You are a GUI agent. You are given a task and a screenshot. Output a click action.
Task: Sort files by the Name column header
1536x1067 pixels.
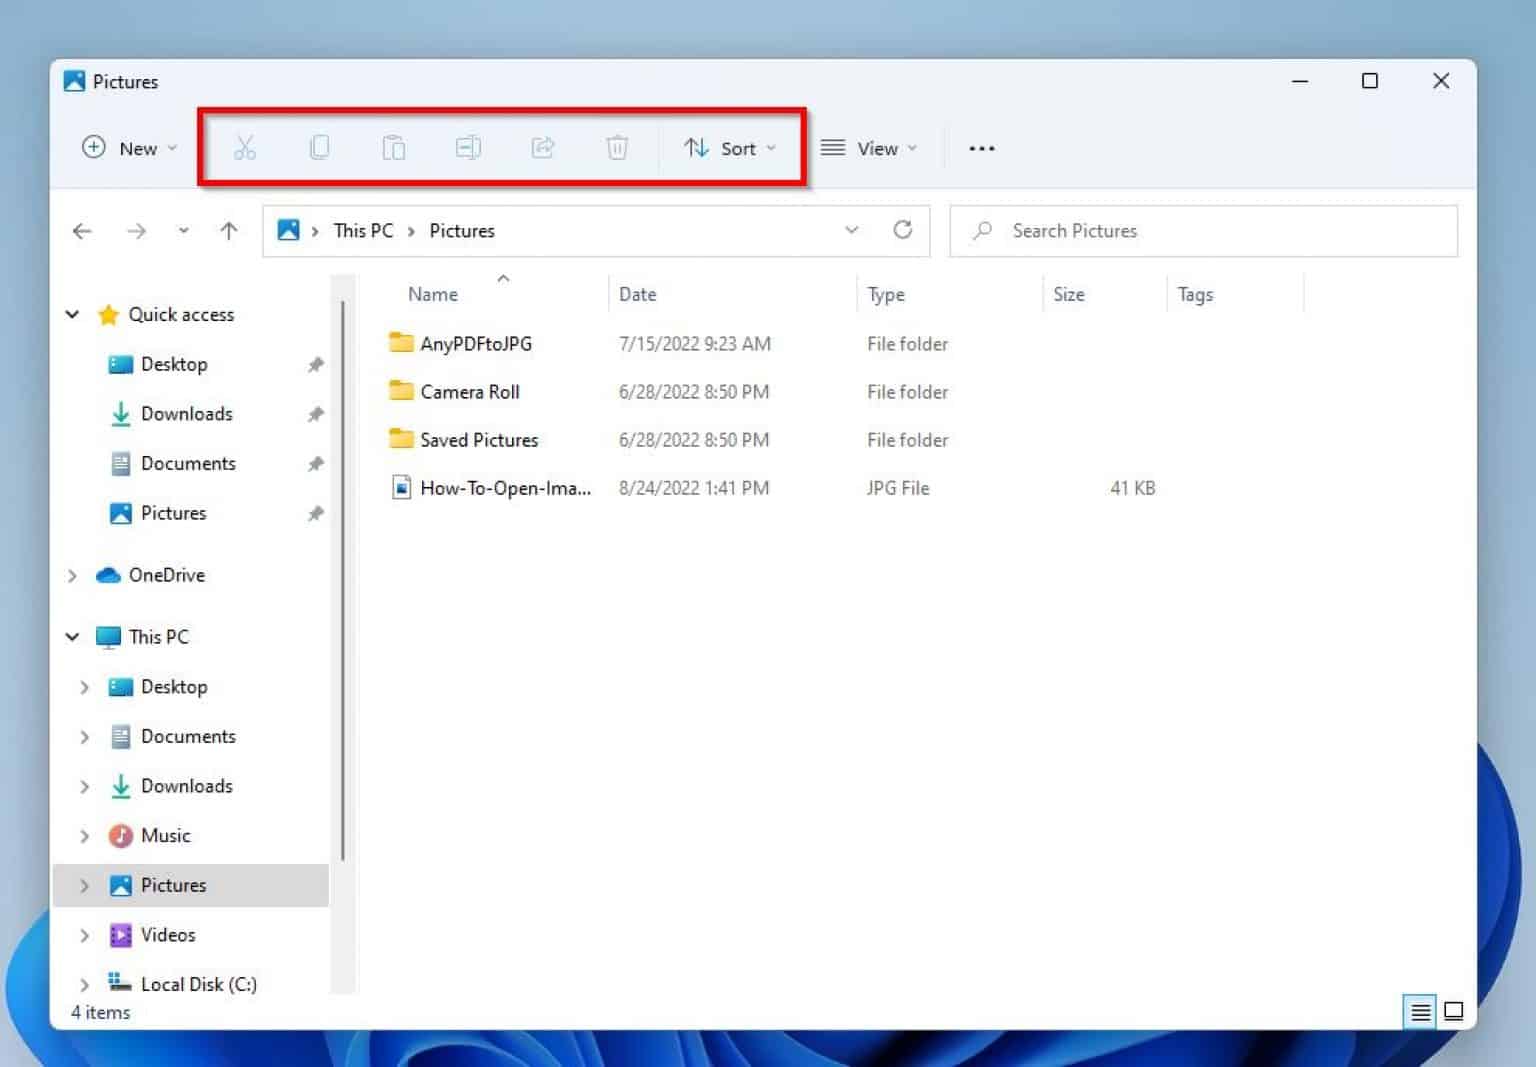point(432,293)
